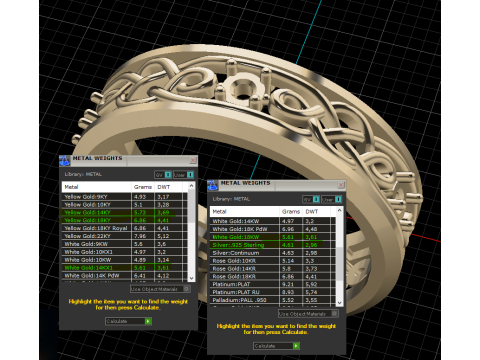The width and height of the screenshot is (480, 360).
Task: Select the Silver:Continuum row
Action: coord(273,253)
